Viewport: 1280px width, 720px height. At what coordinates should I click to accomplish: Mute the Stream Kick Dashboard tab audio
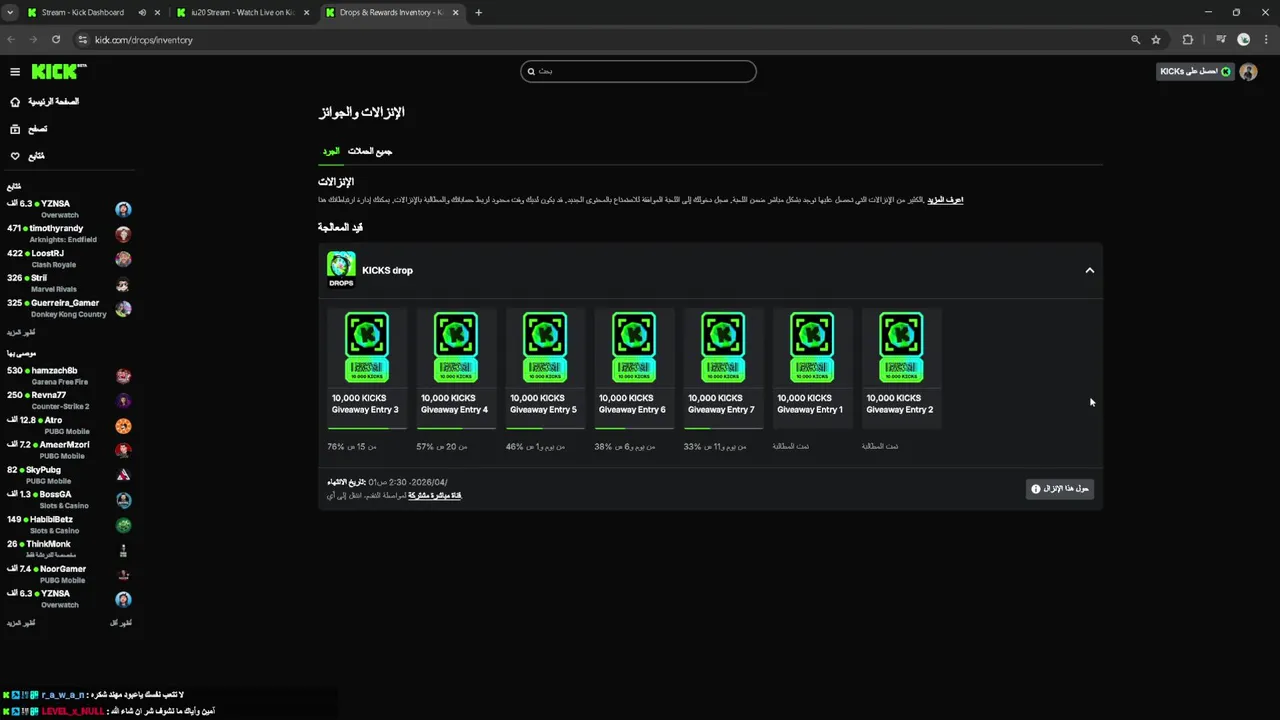[142, 13]
